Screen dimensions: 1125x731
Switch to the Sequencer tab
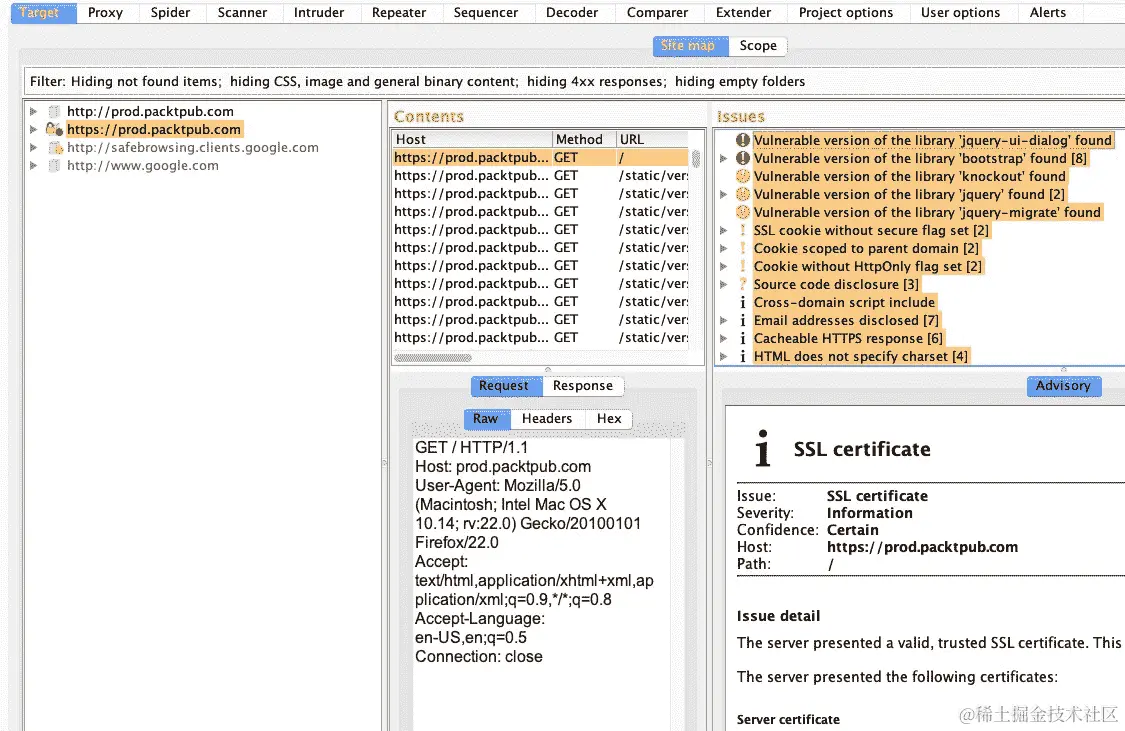[x=486, y=12]
